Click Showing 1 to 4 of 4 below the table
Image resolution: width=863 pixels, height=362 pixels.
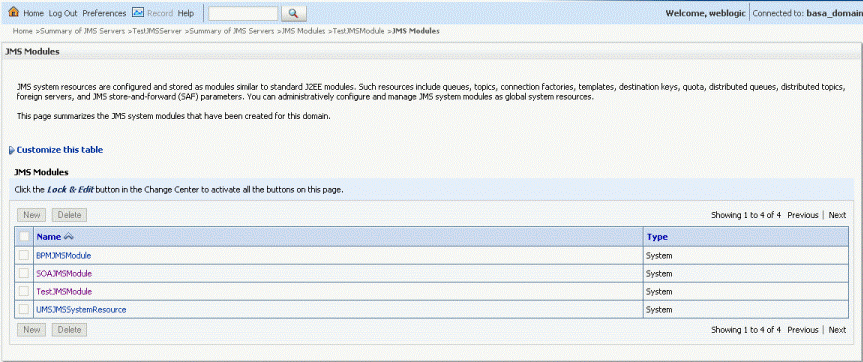pos(746,330)
